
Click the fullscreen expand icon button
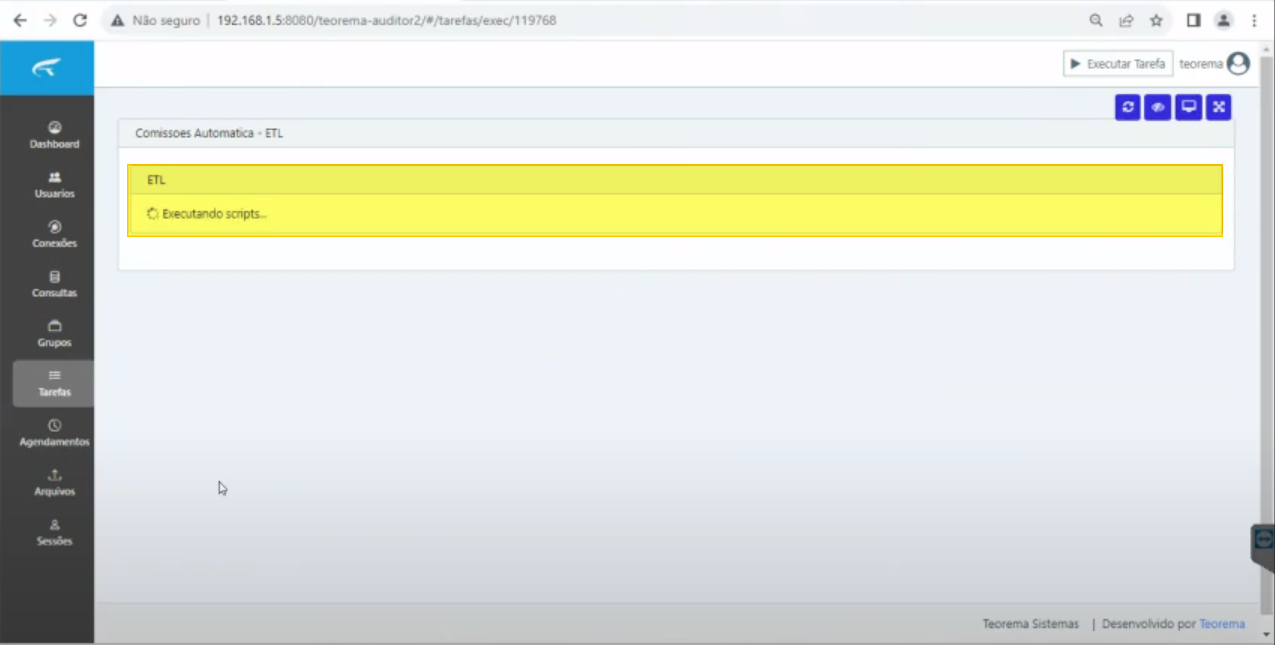click(x=1218, y=107)
